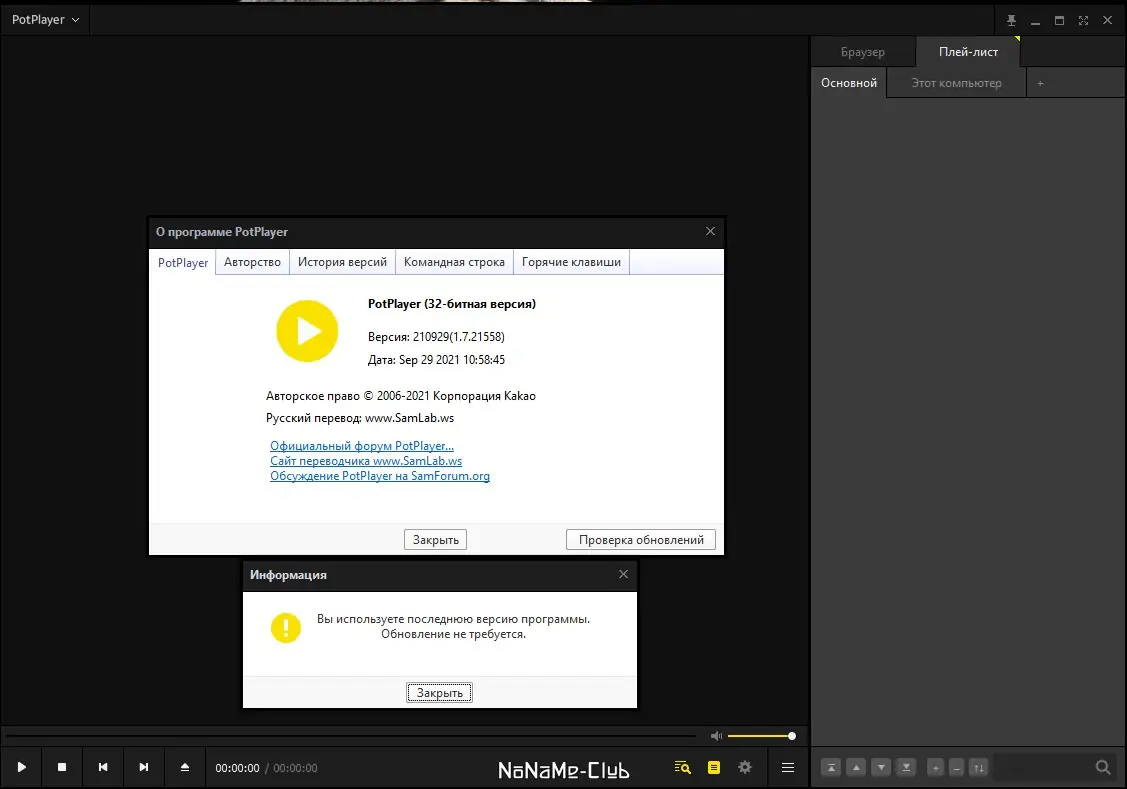Screen dimensions: 1127x789
Task: Open the PotPlayer main menu dropdown
Action: pyautogui.click(x=45, y=20)
